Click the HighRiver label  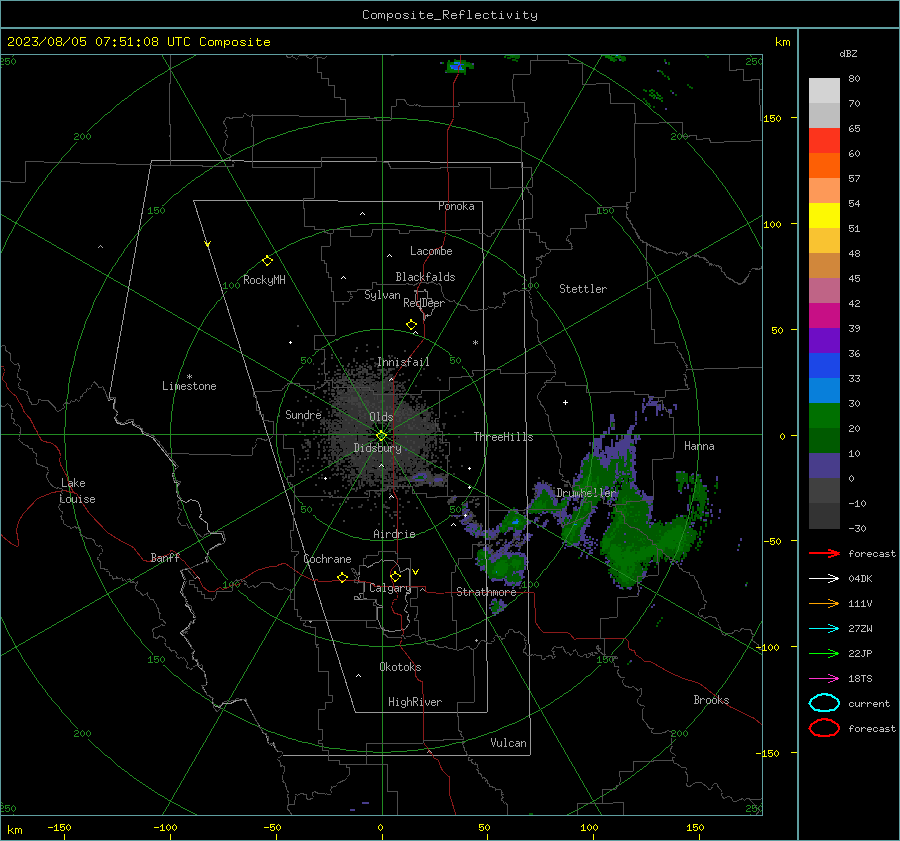pos(415,702)
